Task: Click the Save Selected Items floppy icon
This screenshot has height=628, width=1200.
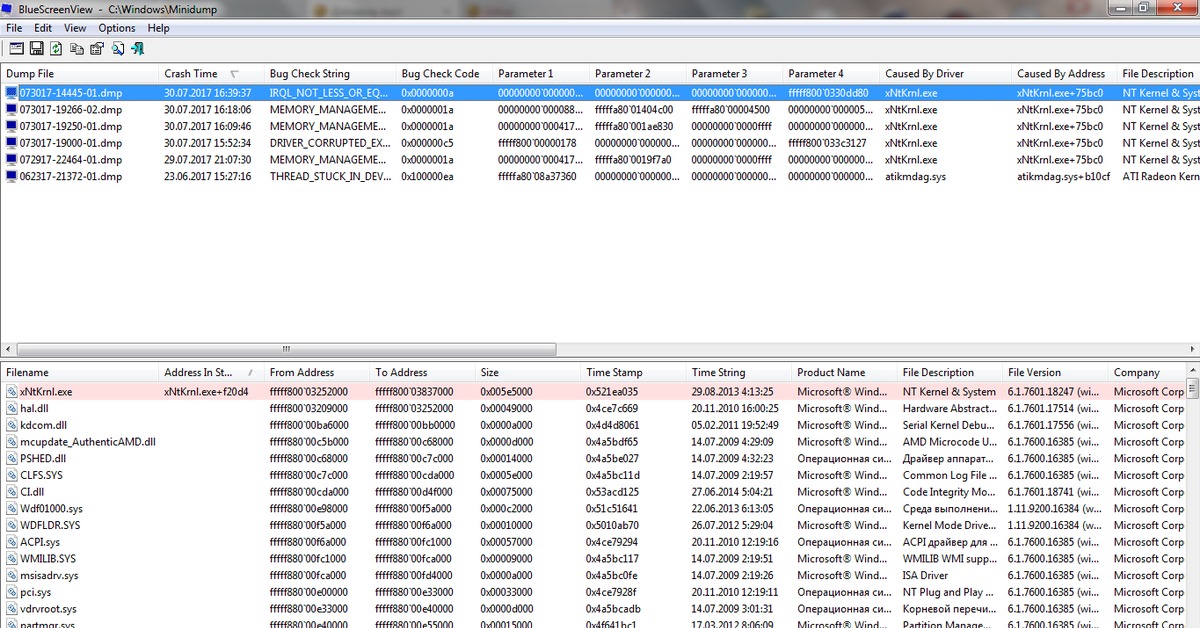Action: pyautogui.click(x=36, y=48)
